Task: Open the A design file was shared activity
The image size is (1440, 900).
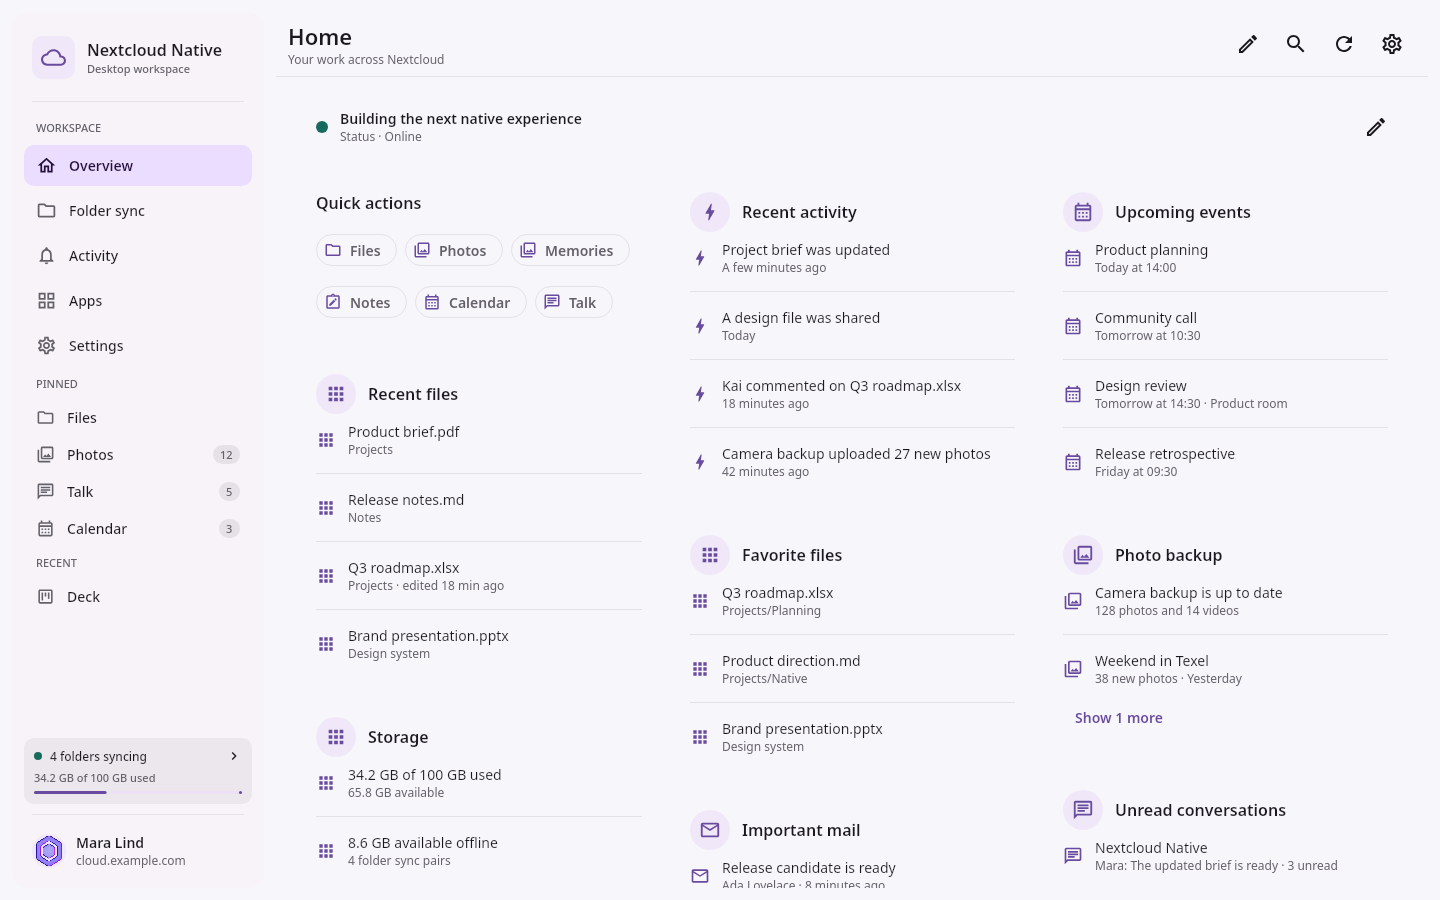Action: pyautogui.click(x=852, y=326)
